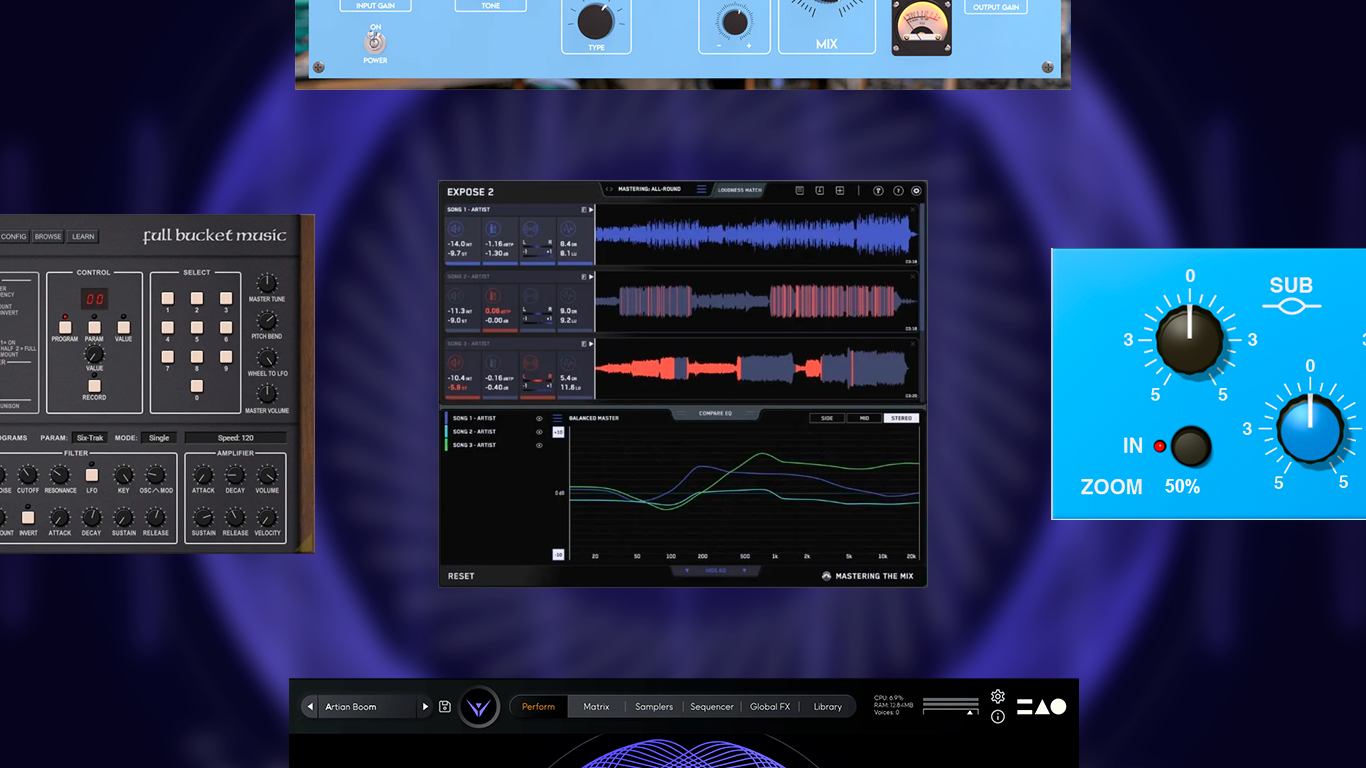Click Song 2 red peak warning icon
Image resolution: width=1366 pixels, height=768 pixels.
493,295
